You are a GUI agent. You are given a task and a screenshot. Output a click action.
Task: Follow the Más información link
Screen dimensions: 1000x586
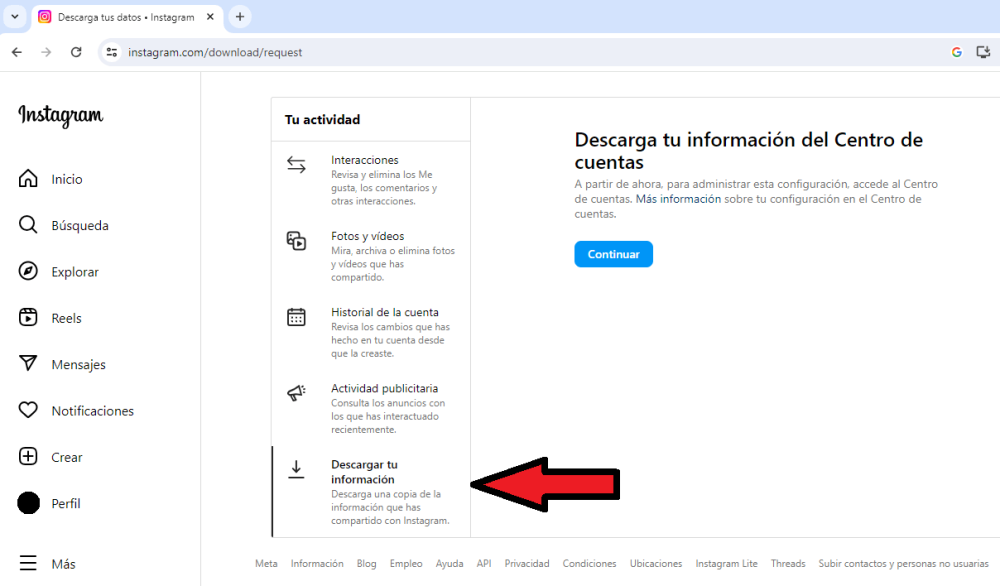point(678,199)
